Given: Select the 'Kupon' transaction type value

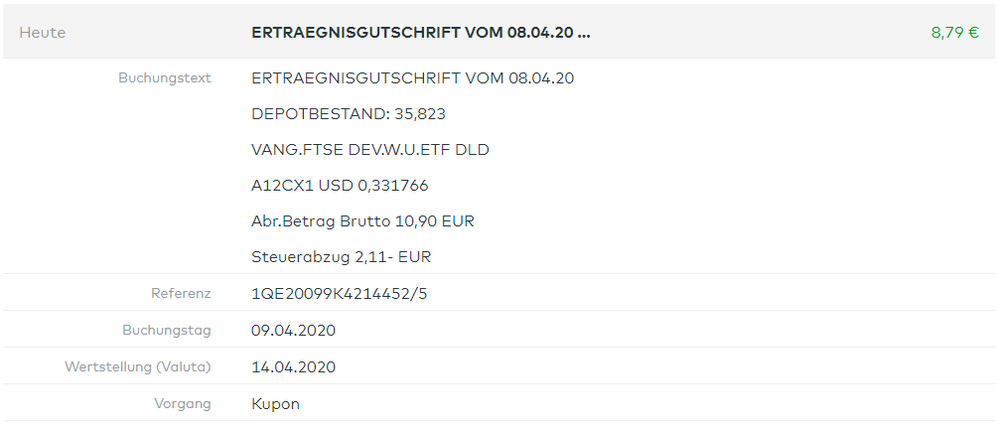Looking at the screenshot, I should tap(275, 404).
